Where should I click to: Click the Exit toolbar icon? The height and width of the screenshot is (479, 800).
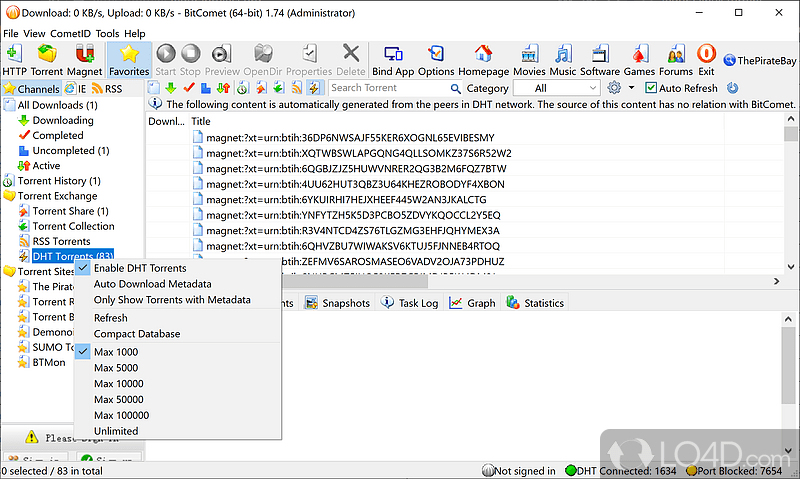coord(706,60)
